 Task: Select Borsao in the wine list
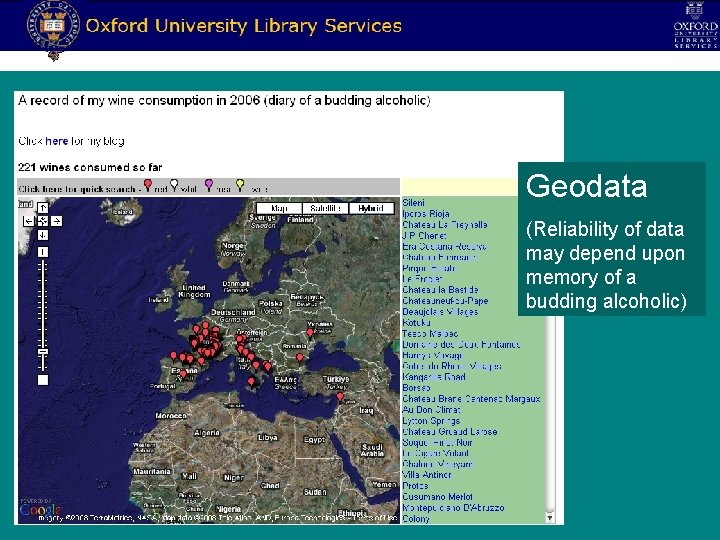[416, 388]
